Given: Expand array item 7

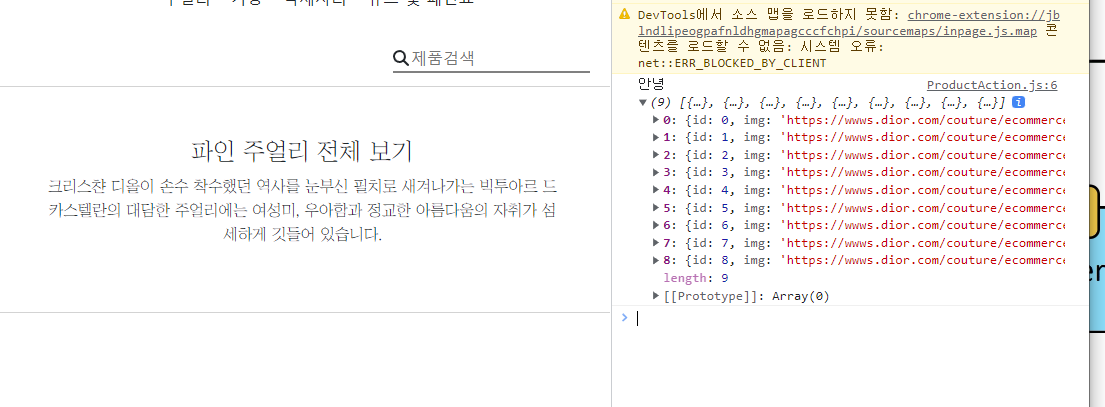Looking at the screenshot, I should click(657, 243).
